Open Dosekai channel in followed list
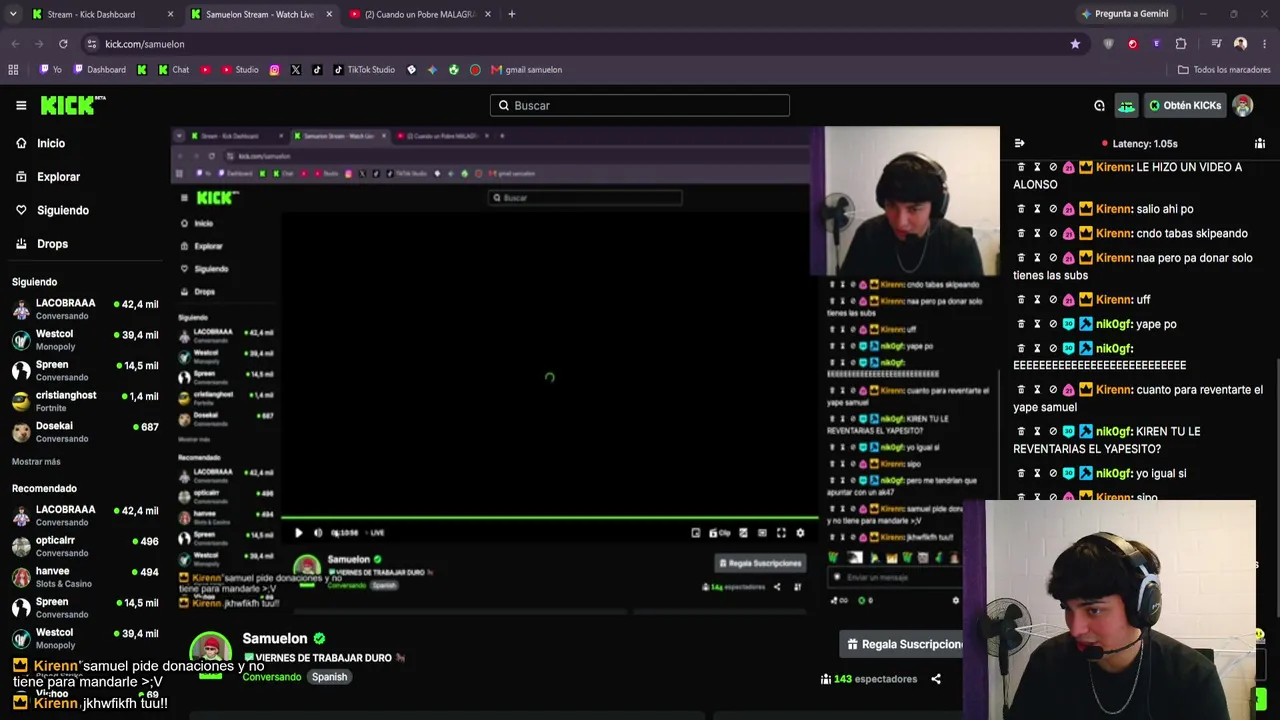Image resolution: width=1280 pixels, height=720 pixels. [x=85, y=432]
